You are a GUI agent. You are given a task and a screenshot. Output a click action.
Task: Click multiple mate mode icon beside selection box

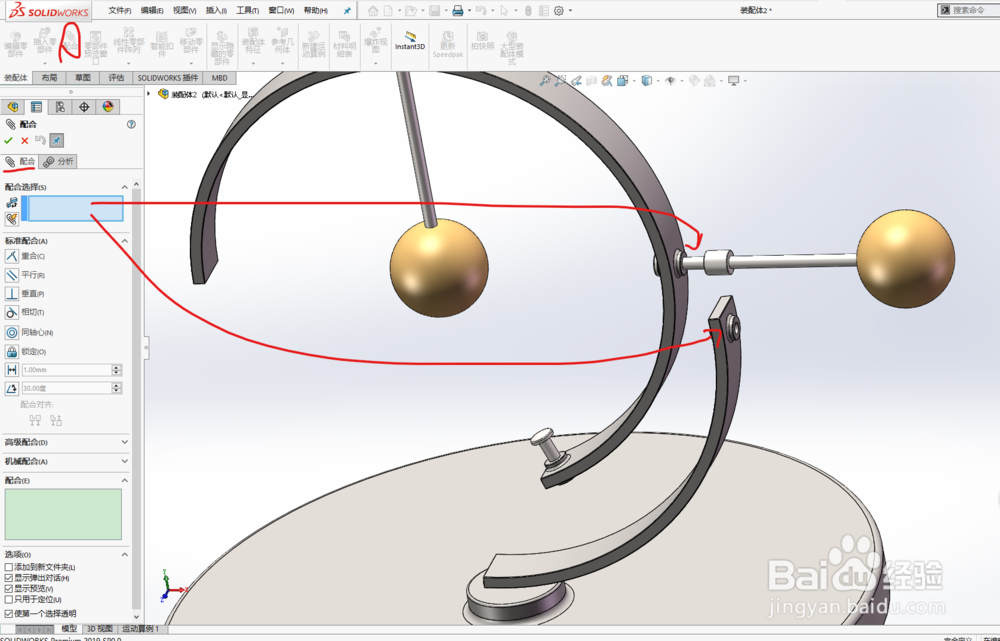coord(11,219)
